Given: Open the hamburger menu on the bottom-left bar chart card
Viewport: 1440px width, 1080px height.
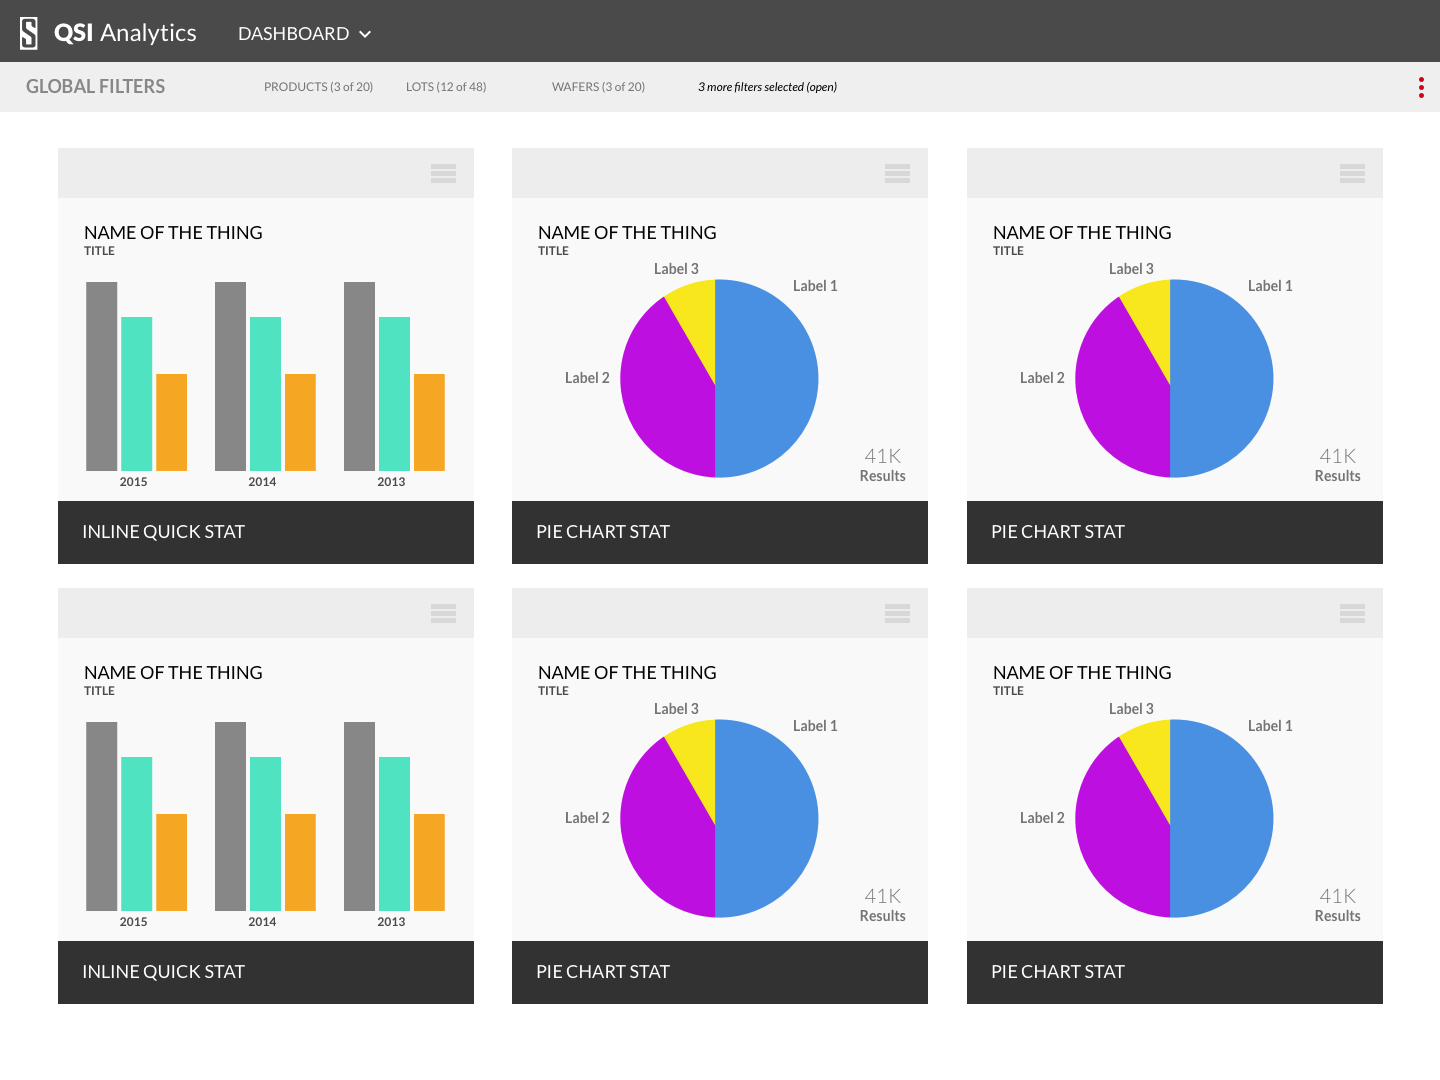Looking at the screenshot, I should pyautogui.click(x=443, y=614).
